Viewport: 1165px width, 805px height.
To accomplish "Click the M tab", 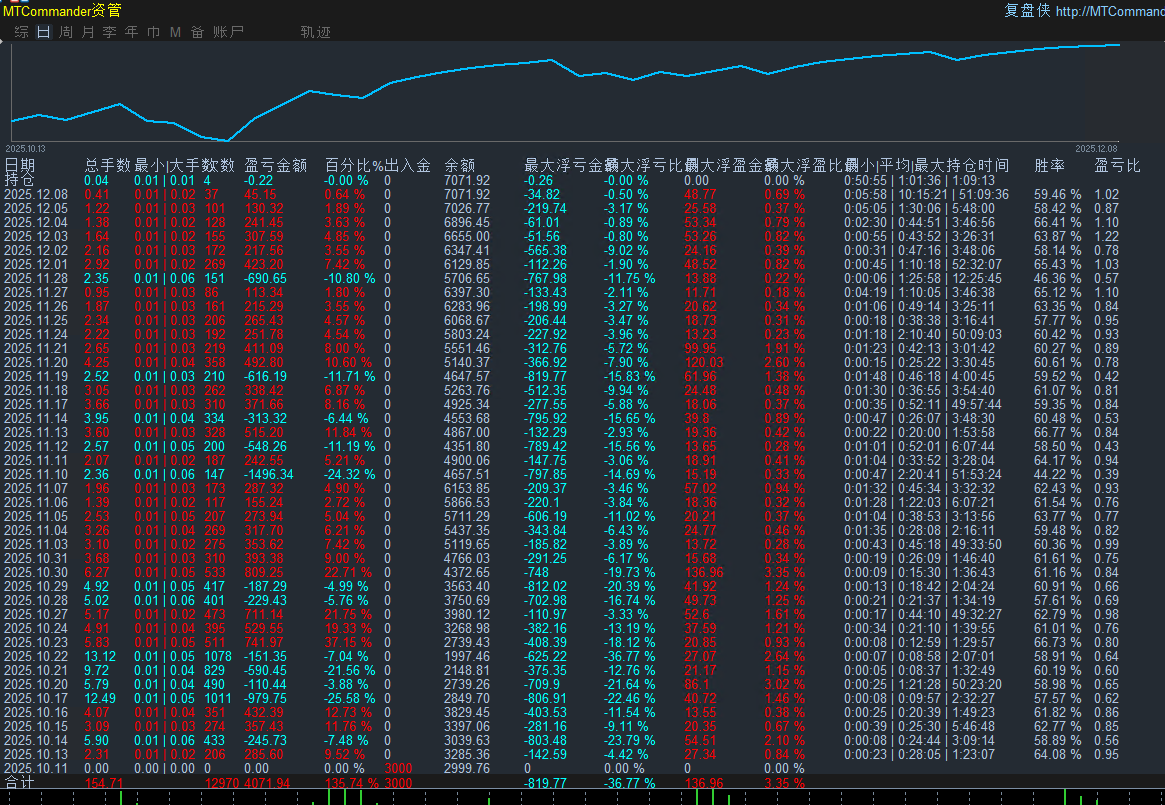I will pyautogui.click(x=175, y=32).
